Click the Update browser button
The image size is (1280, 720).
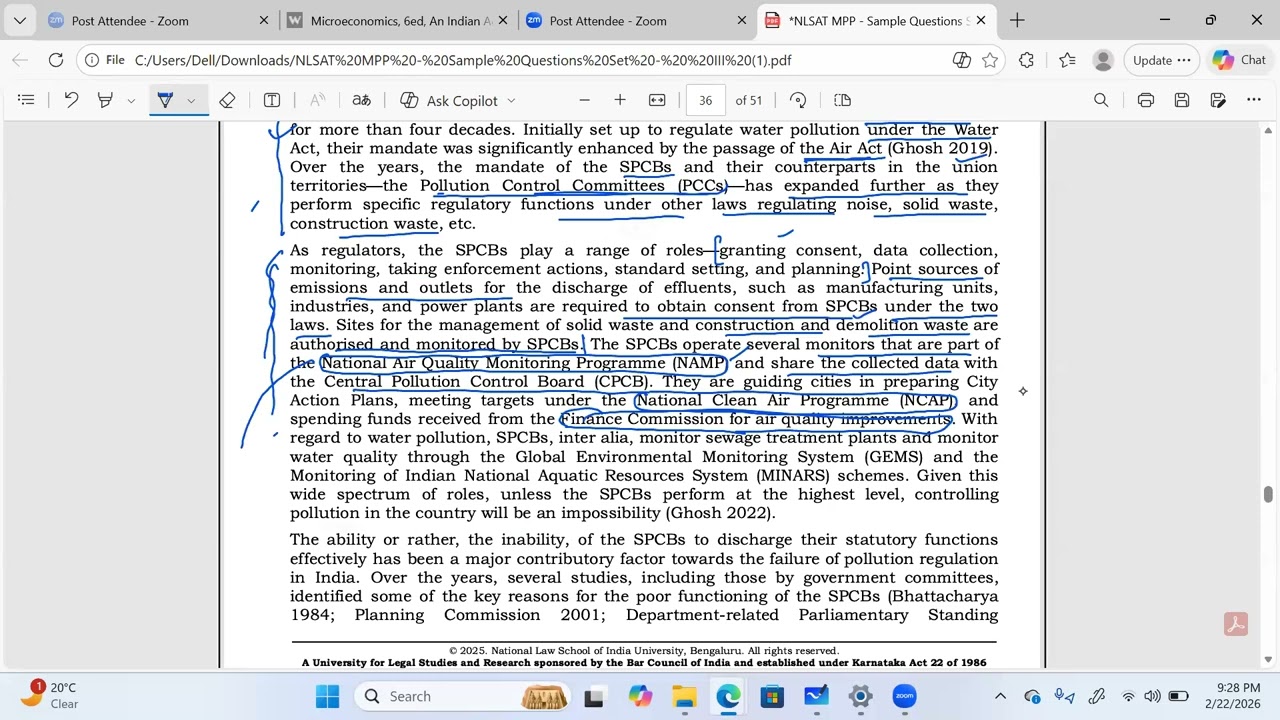[x=1161, y=60]
